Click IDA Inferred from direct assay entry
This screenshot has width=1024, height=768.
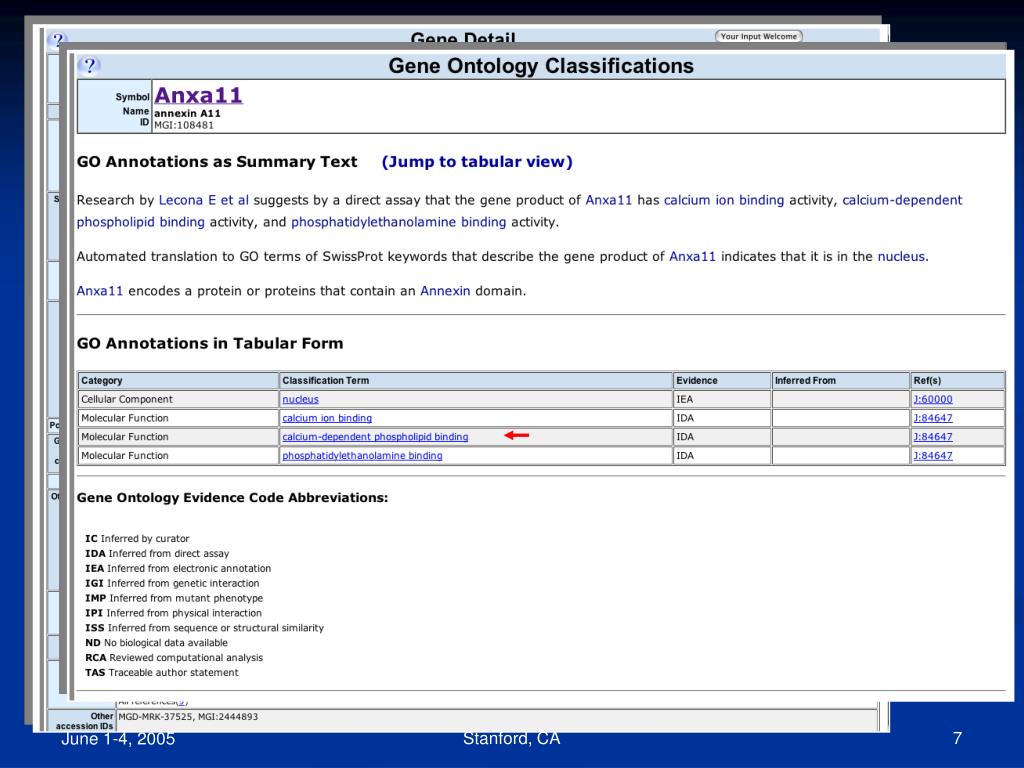click(157, 554)
